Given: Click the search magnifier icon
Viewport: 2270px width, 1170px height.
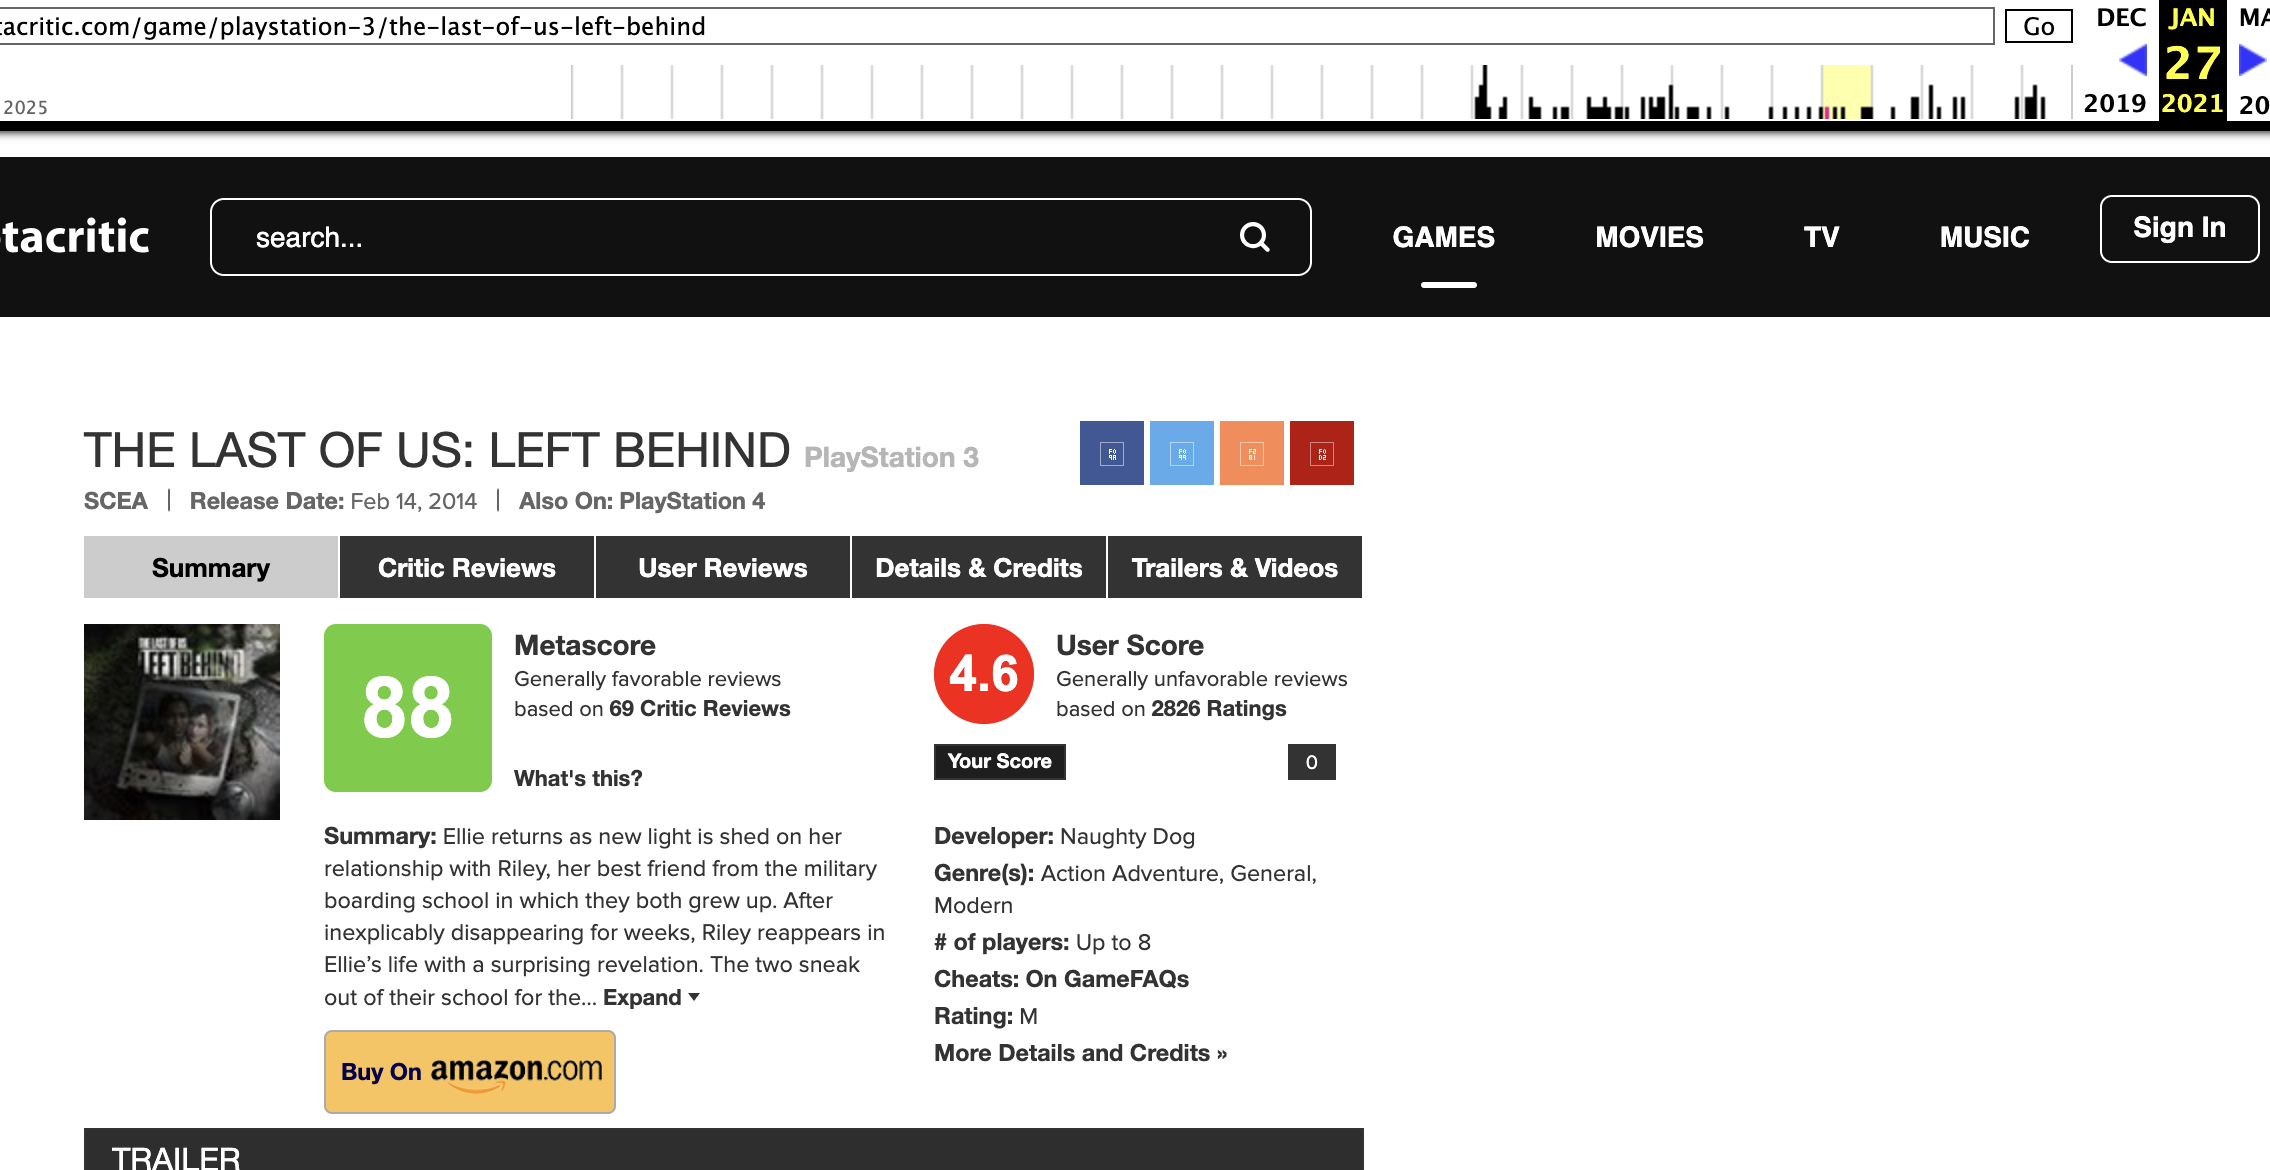Looking at the screenshot, I should [1254, 237].
